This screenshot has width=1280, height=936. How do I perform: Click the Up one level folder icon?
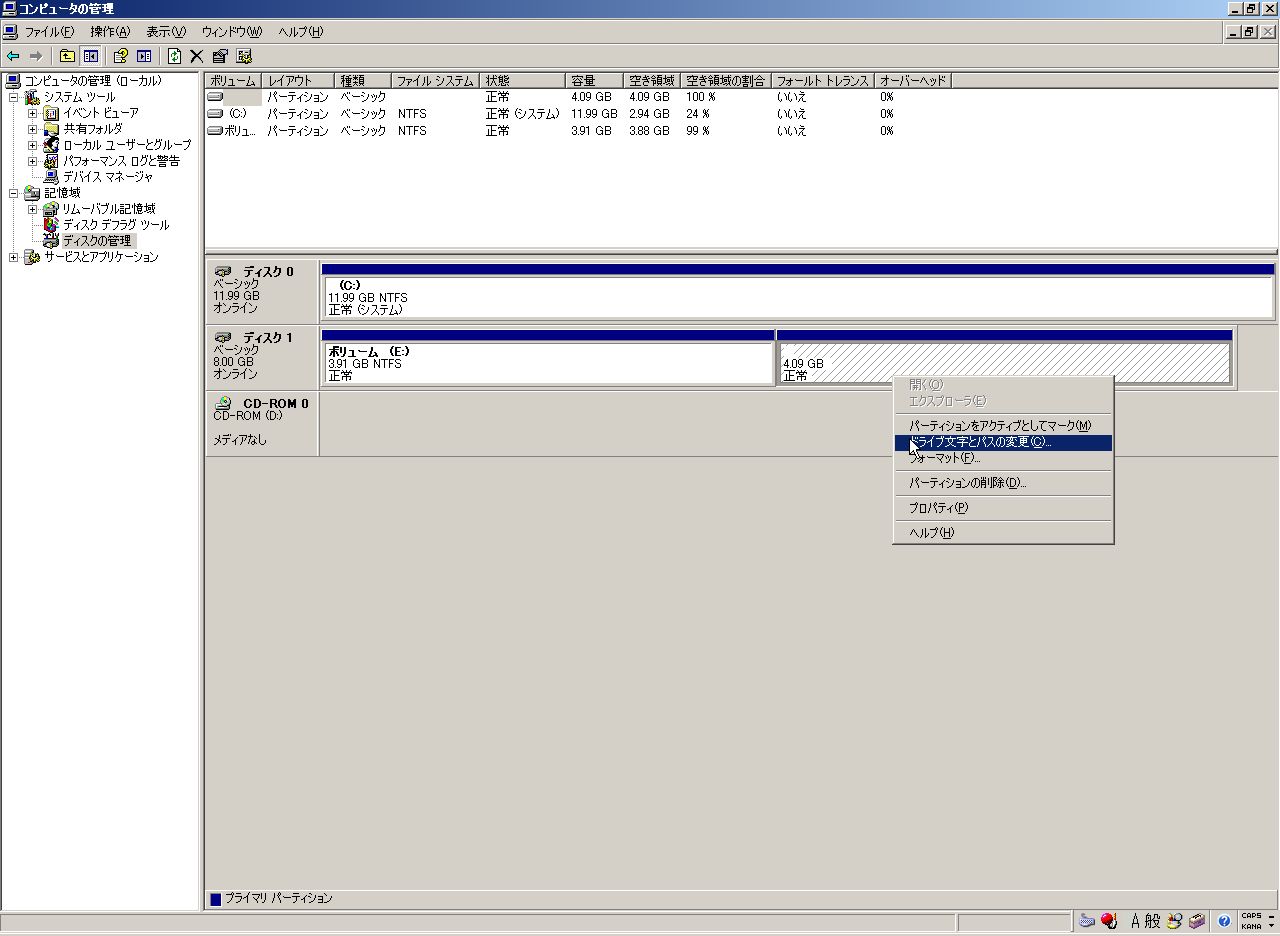click(67, 56)
